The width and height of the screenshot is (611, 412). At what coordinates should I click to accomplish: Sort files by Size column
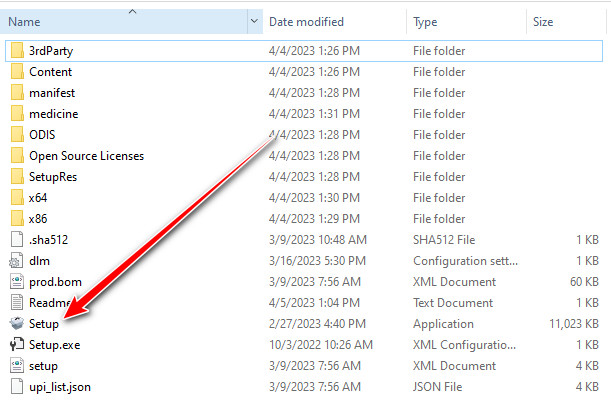click(543, 21)
